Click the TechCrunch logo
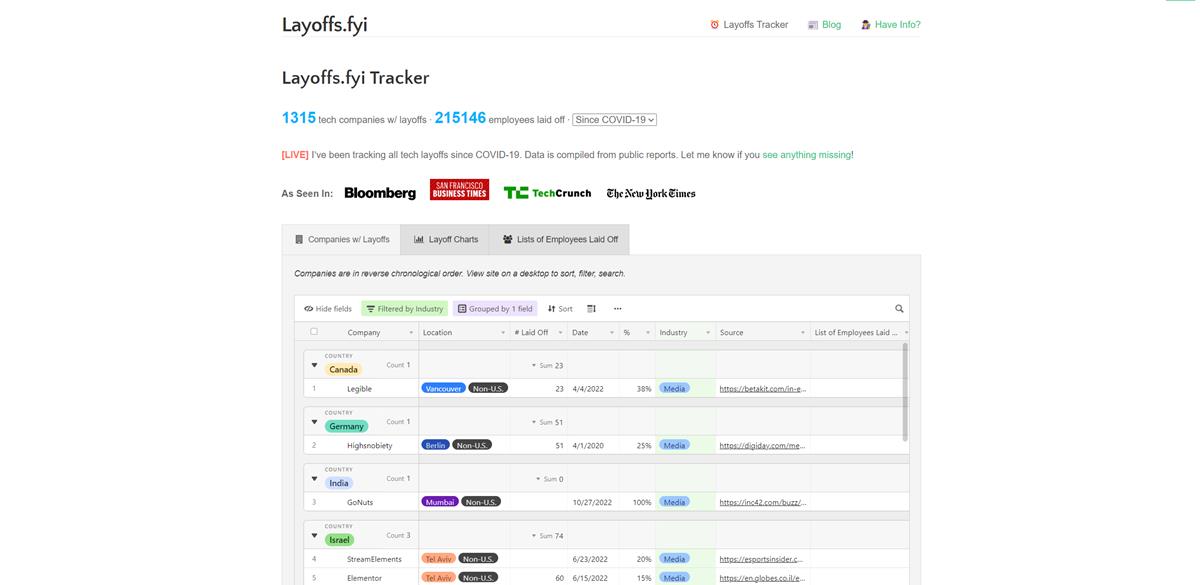 547,193
